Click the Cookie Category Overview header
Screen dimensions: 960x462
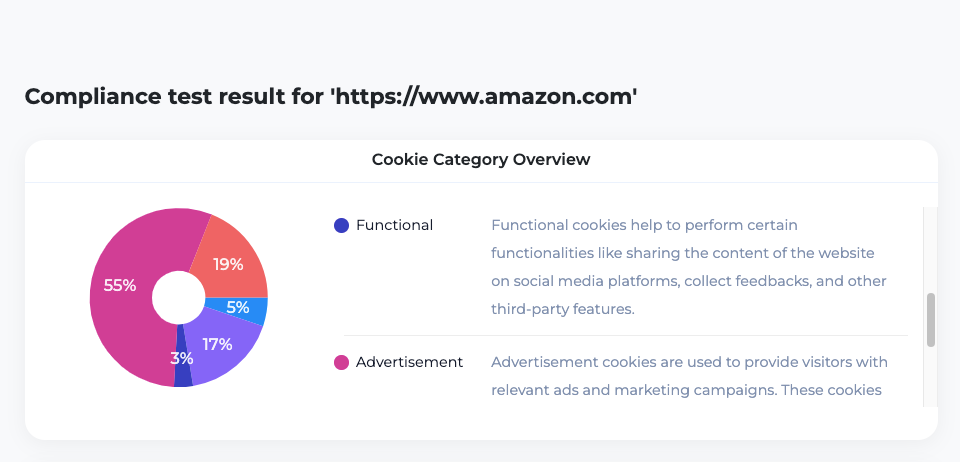[x=481, y=160]
